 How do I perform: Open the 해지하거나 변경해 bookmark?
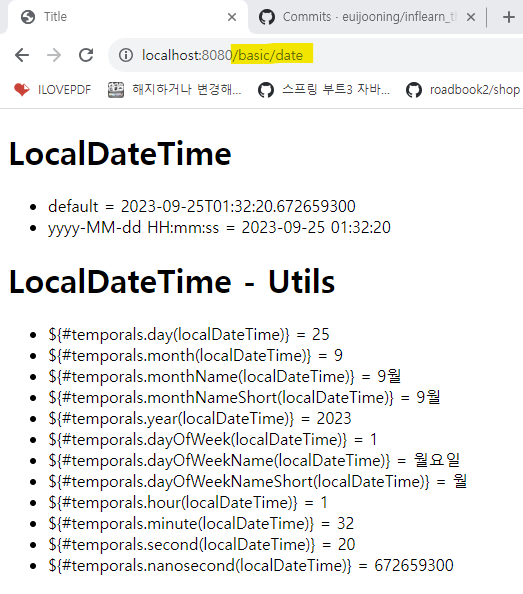click(175, 90)
